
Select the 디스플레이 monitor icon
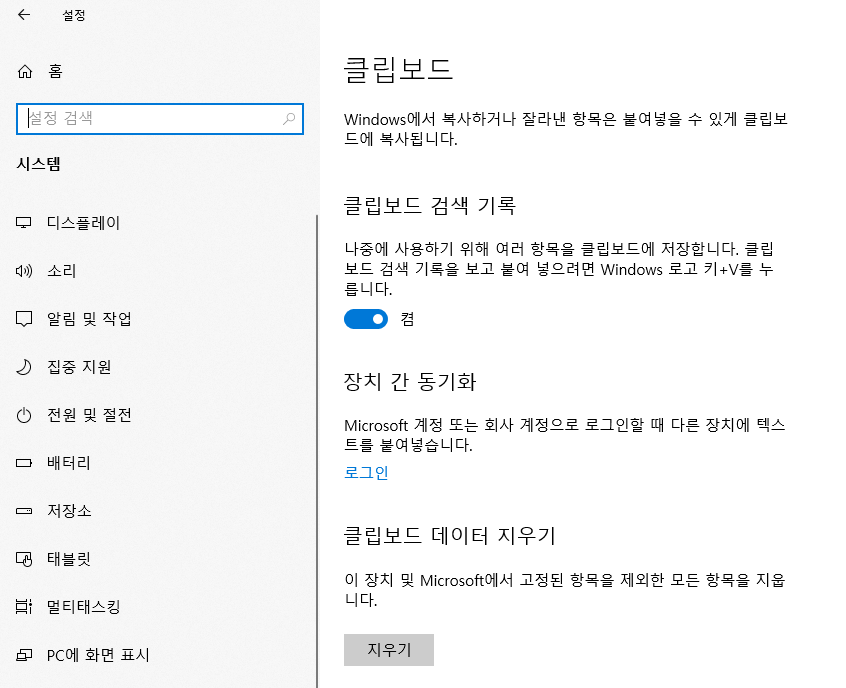(x=25, y=222)
